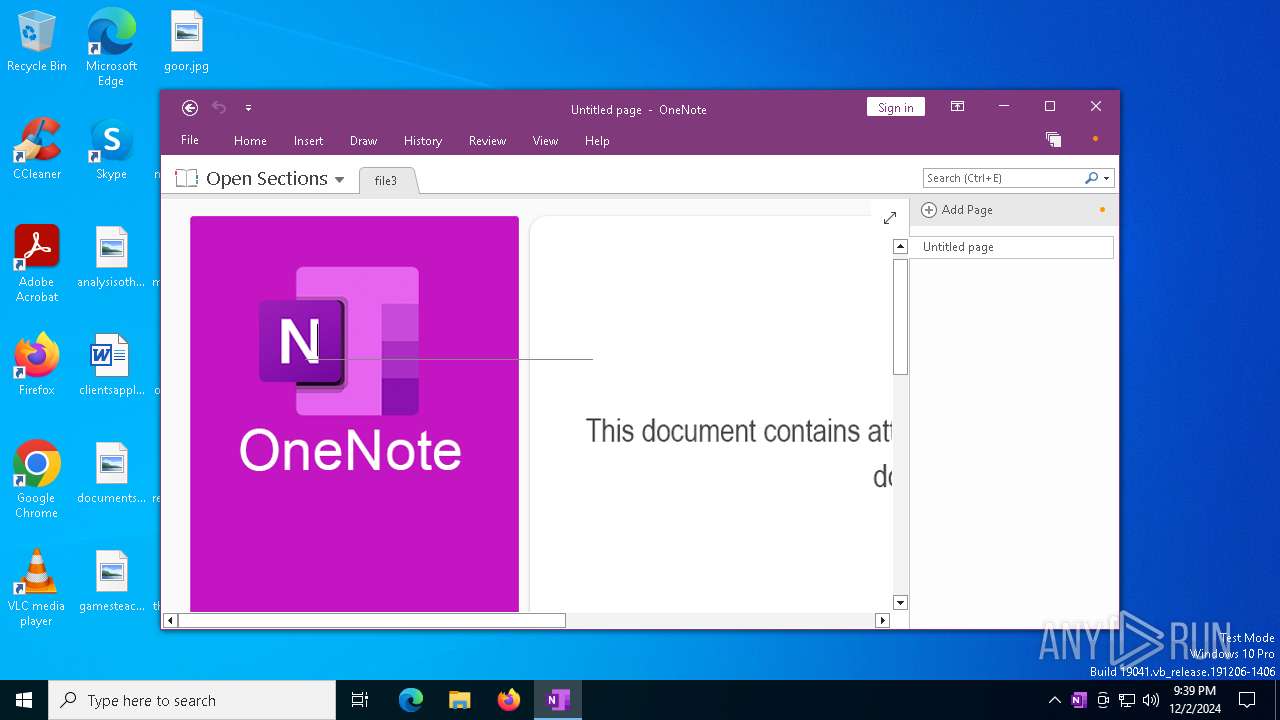
Task: Select the gamesteac... file icon on desktop
Action: [x=111, y=581]
